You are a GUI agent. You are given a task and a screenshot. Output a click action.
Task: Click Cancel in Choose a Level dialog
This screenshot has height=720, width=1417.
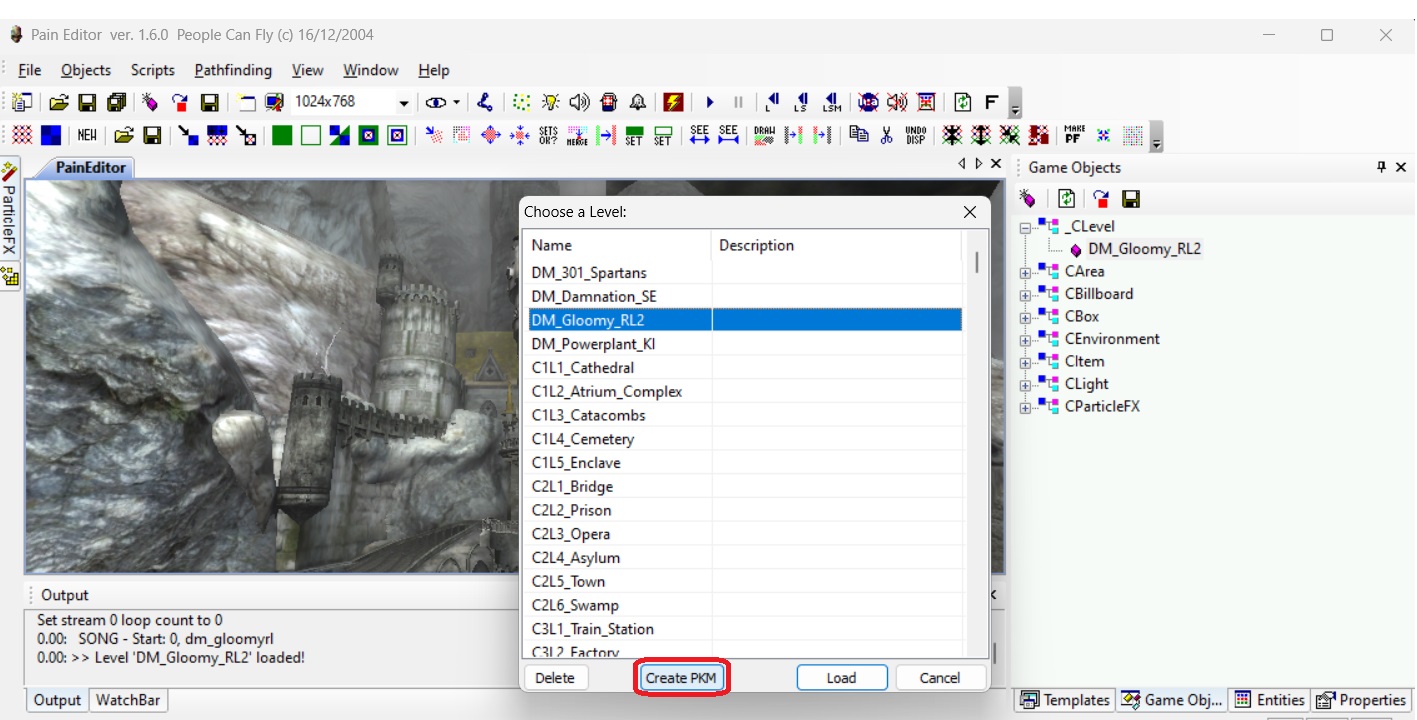[940, 678]
